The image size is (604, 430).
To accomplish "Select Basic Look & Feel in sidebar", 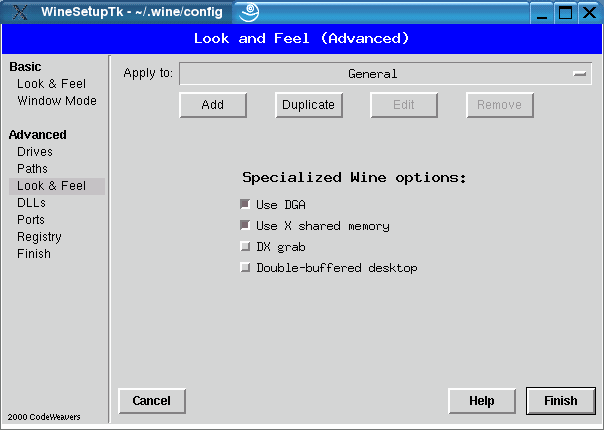I will pyautogui.click(x=51, y=84).
